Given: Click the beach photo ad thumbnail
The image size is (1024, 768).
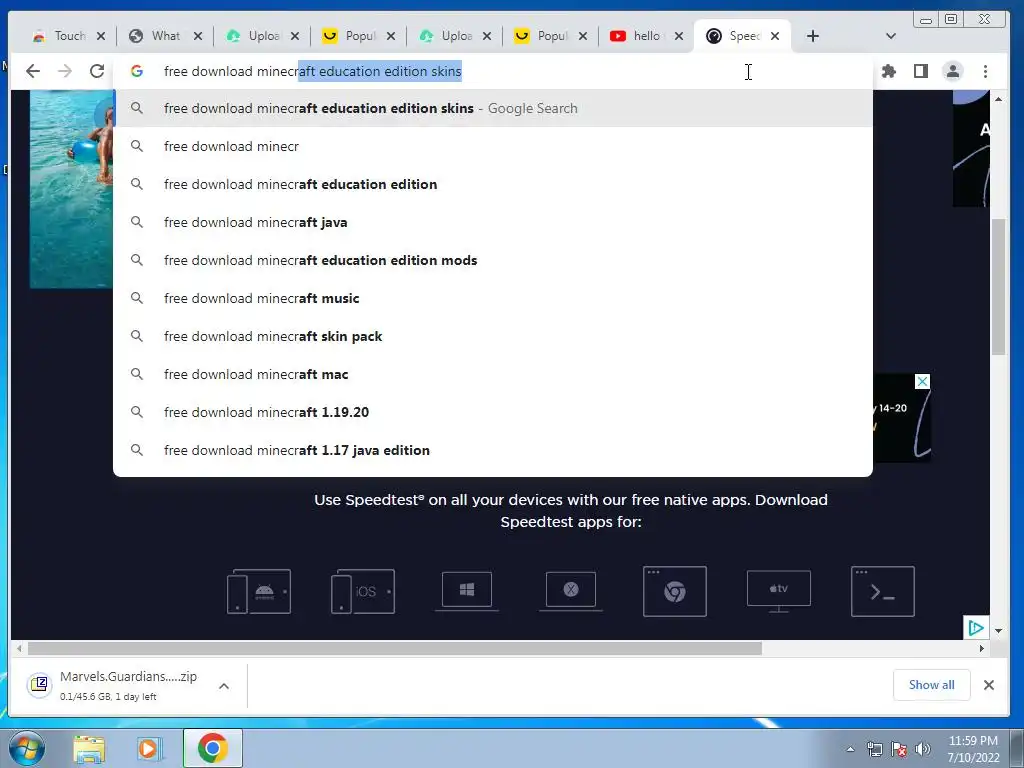Looking at the screenshot, I should 71,189.
